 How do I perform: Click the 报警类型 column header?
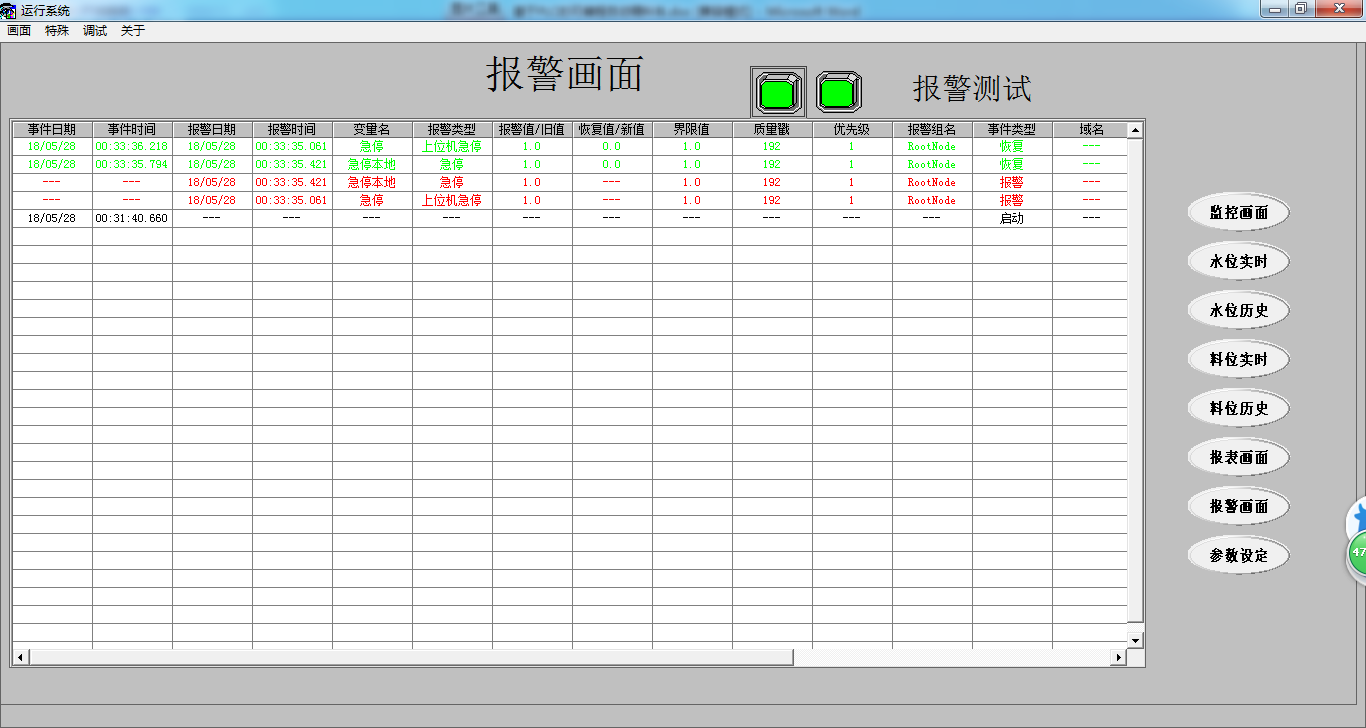[452, 130]
